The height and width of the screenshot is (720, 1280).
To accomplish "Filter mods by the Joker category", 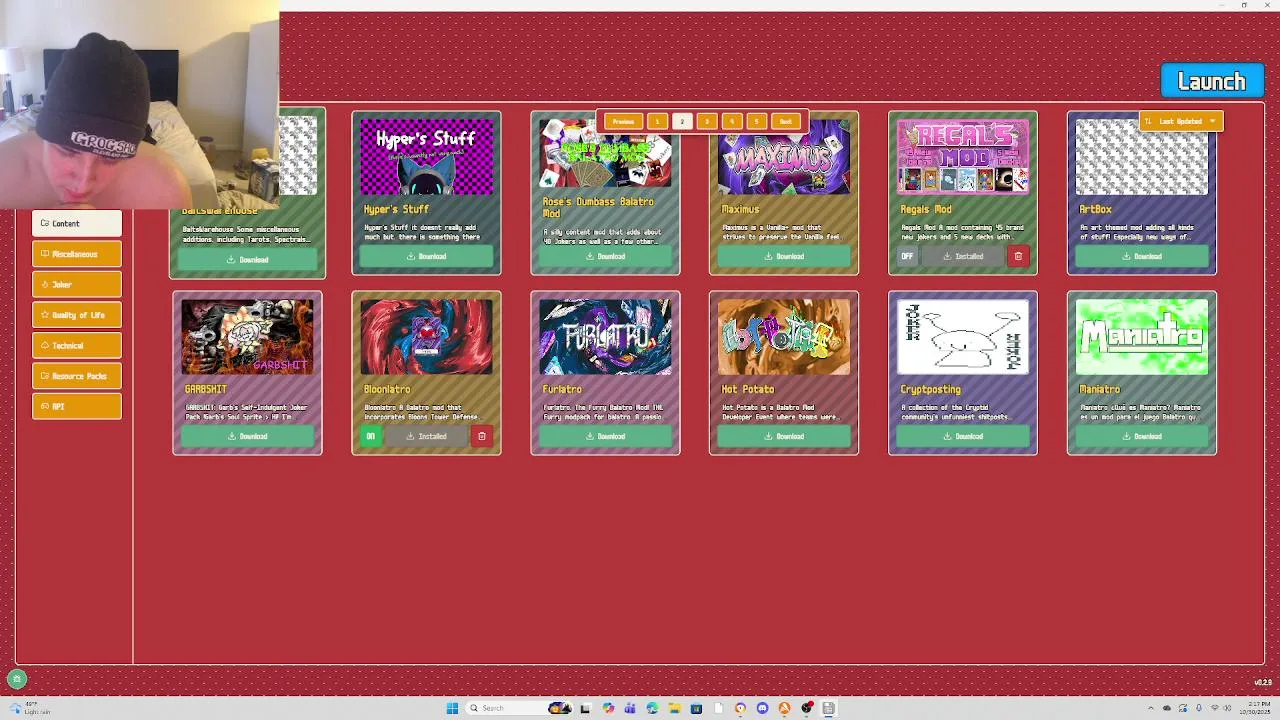I will (x=77, y=284).
